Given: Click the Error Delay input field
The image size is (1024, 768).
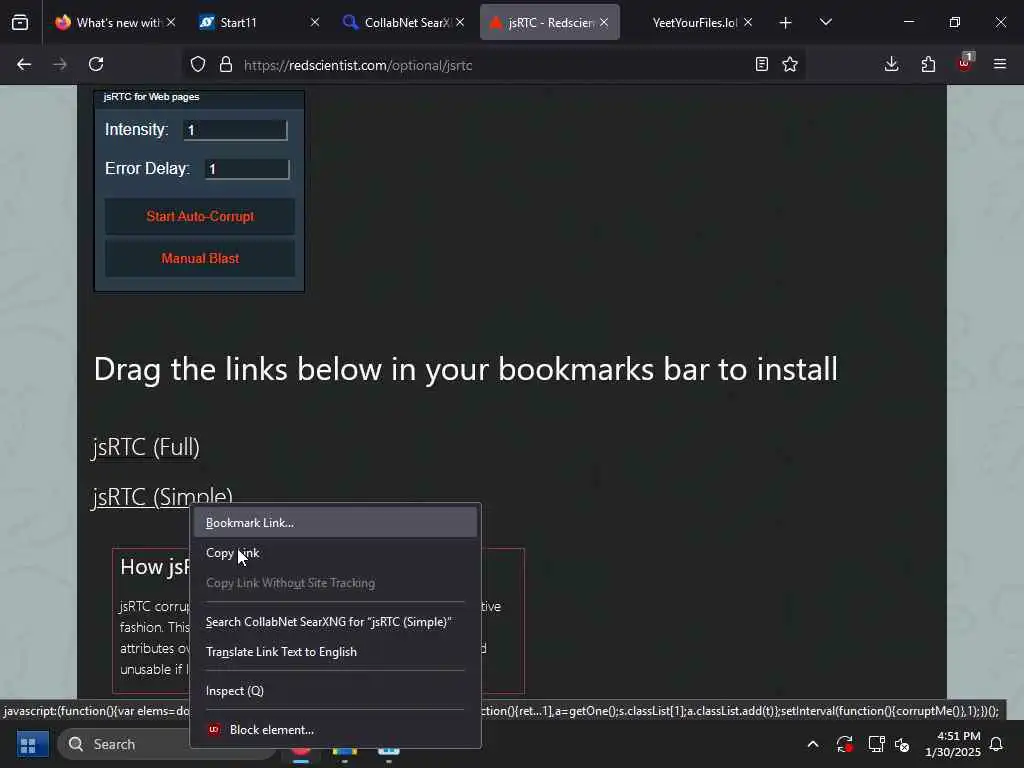Looking at the screenshot, I should tap(247, 169).
